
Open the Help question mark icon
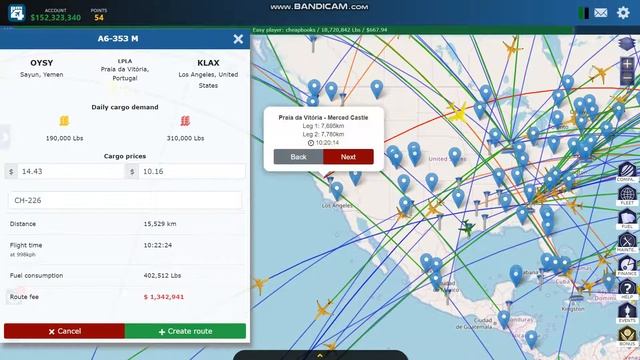pyautogui.click(x=627, y=289)
